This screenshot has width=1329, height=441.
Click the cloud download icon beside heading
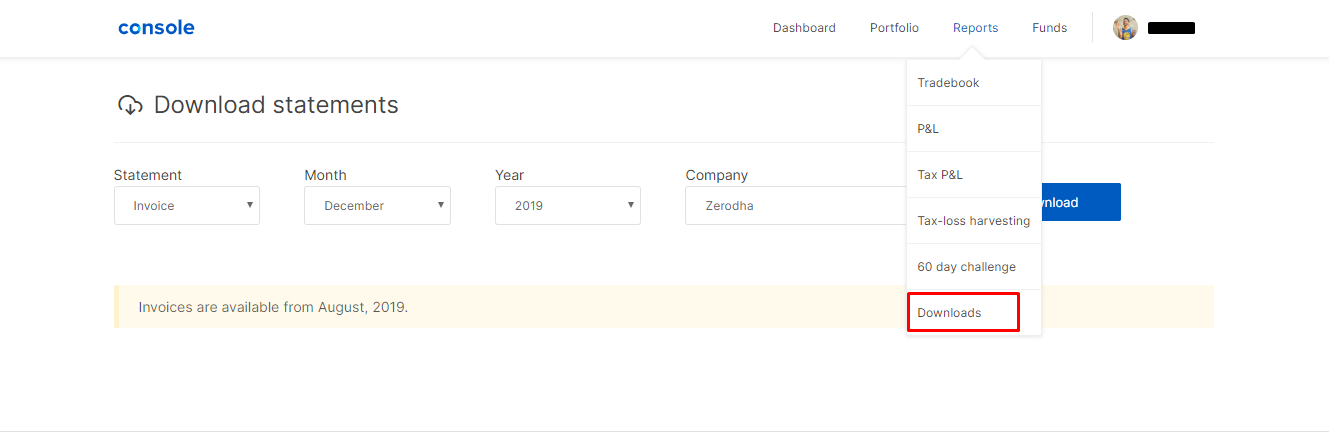coord(130,105)
